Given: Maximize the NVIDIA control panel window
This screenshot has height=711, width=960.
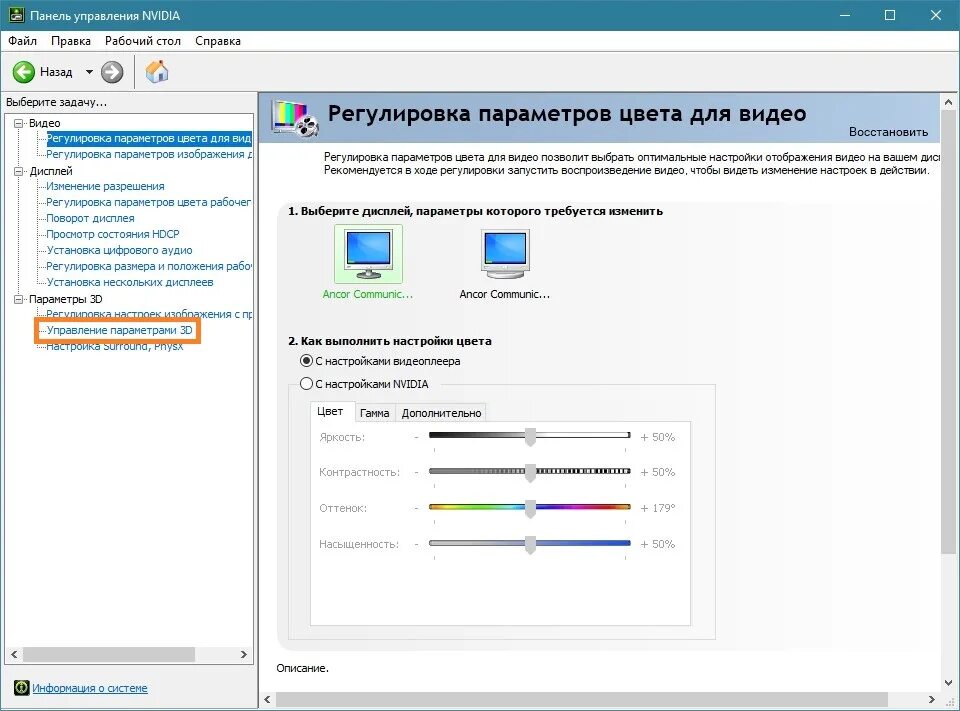Looking at the screenshot, I should (890, 15).
